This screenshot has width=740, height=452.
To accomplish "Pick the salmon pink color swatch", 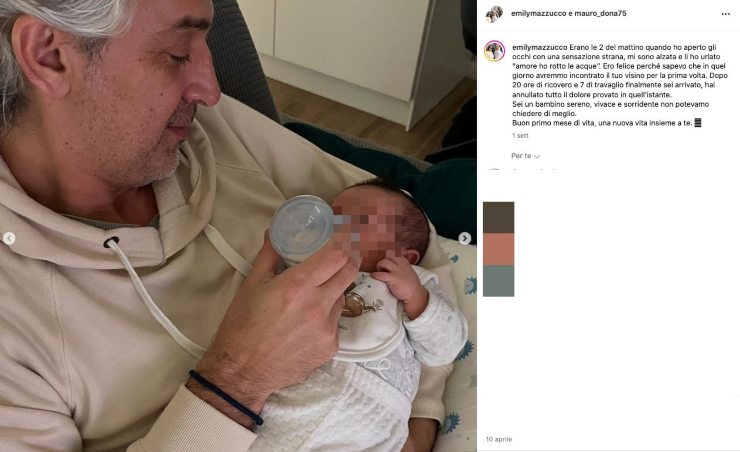I will pyautogui.click(x=498, y=249).
